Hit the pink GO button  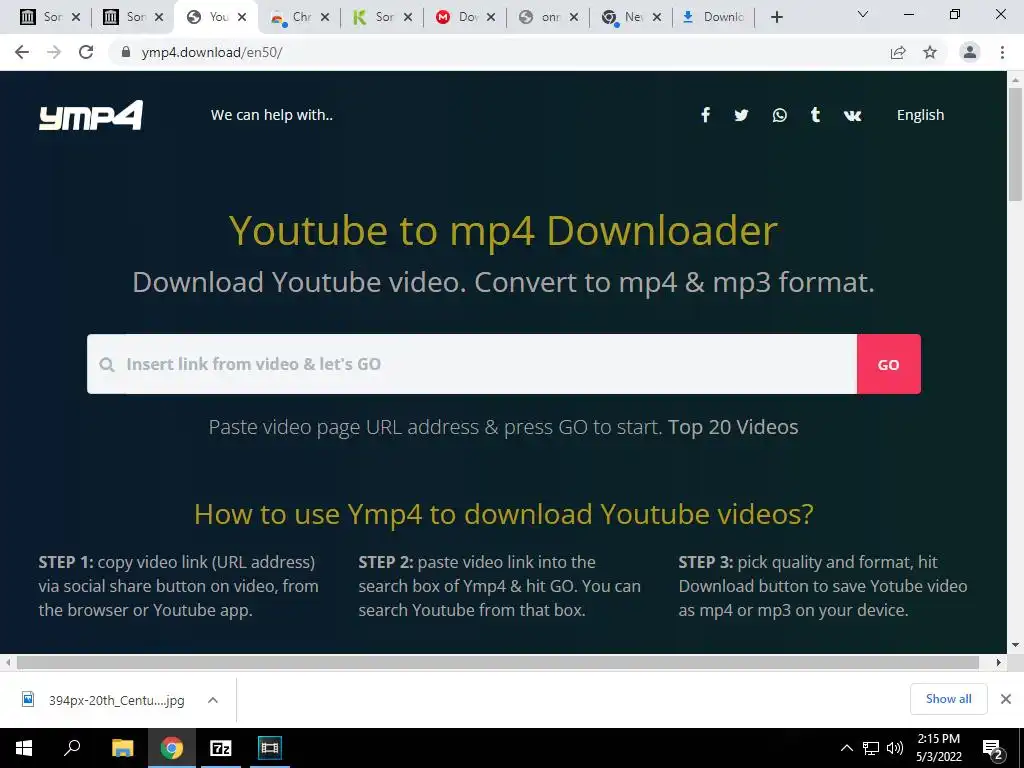coord(889,364)
